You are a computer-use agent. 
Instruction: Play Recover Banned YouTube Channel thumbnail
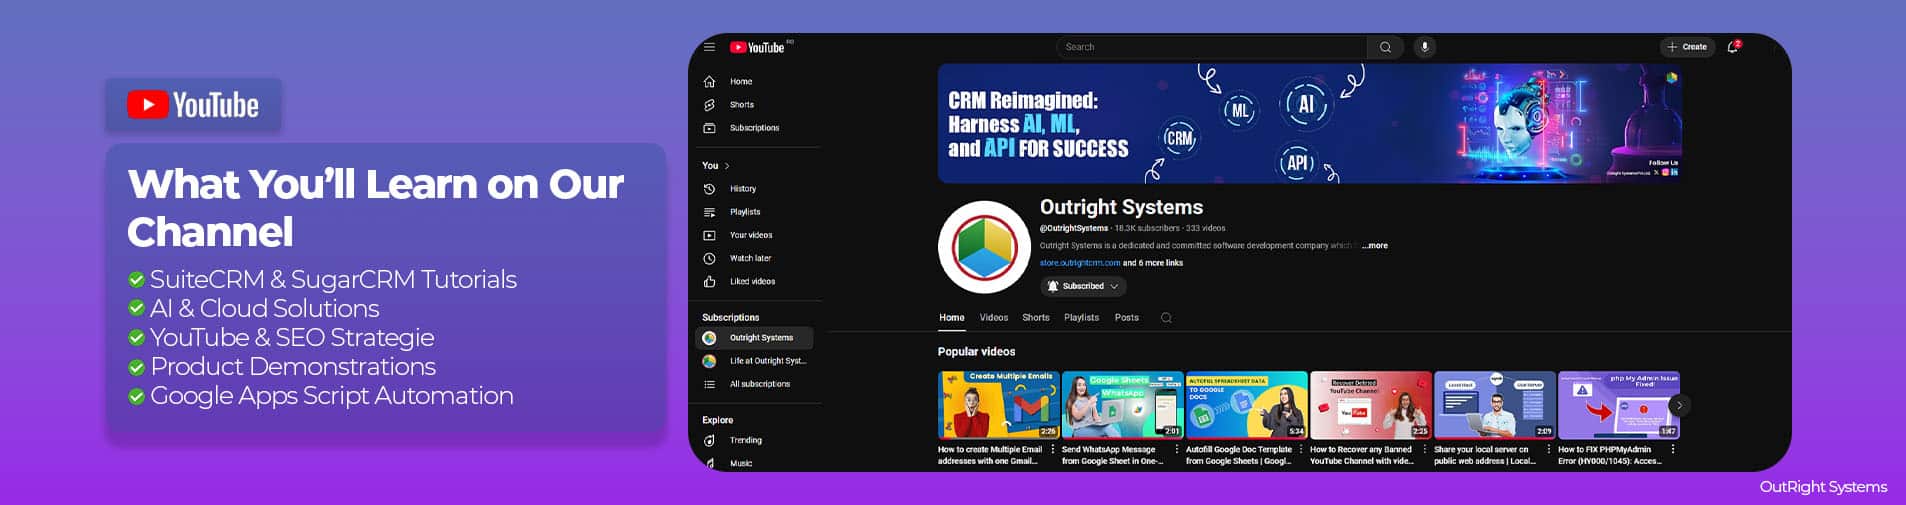pos(1370,405)
